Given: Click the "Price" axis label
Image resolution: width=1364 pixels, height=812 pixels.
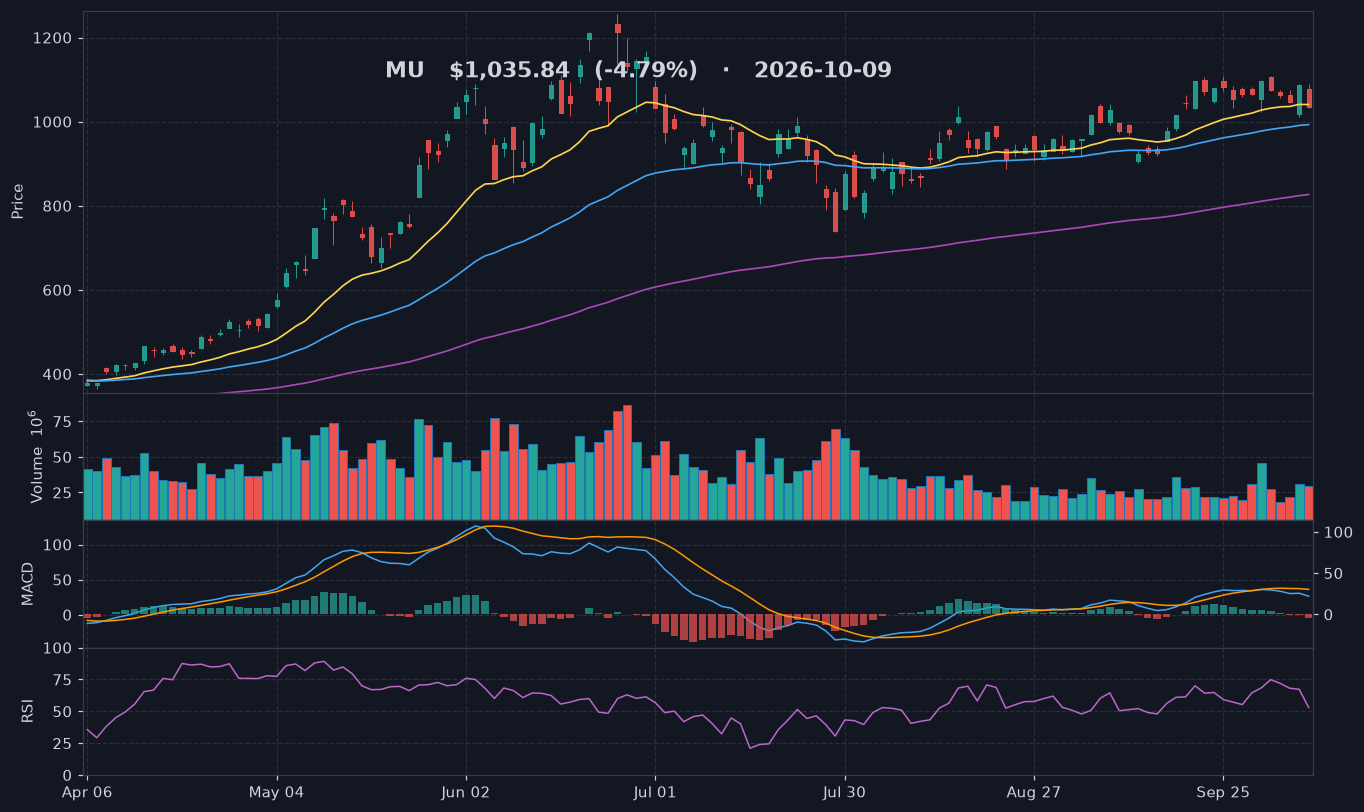Looking at the screenshot, I should click(17, 201).
